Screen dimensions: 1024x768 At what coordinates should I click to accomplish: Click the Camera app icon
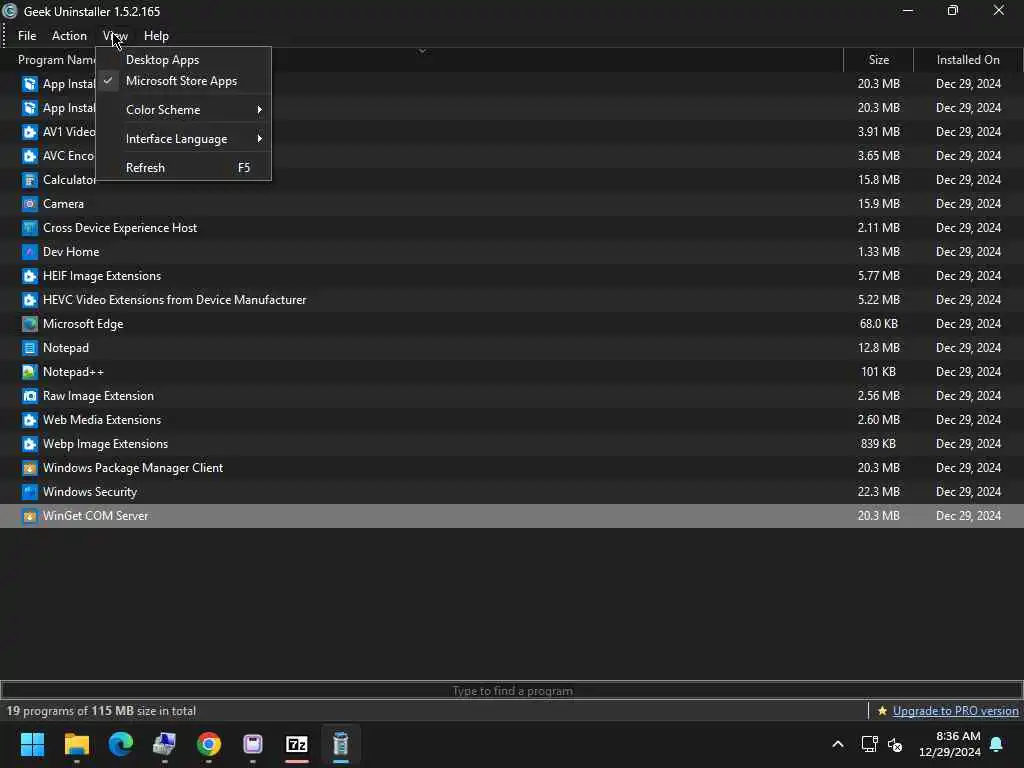[29, 204]
